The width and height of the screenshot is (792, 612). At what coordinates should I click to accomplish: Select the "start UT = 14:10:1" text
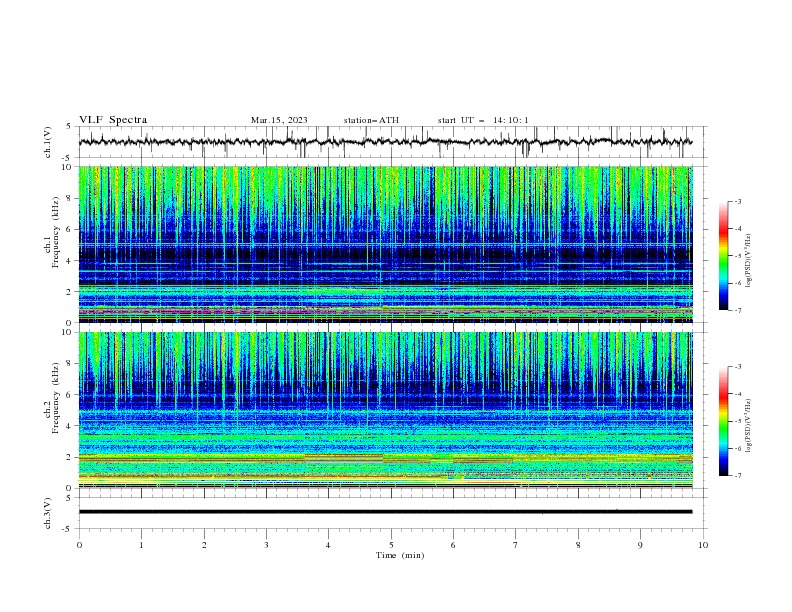[482, 120]
